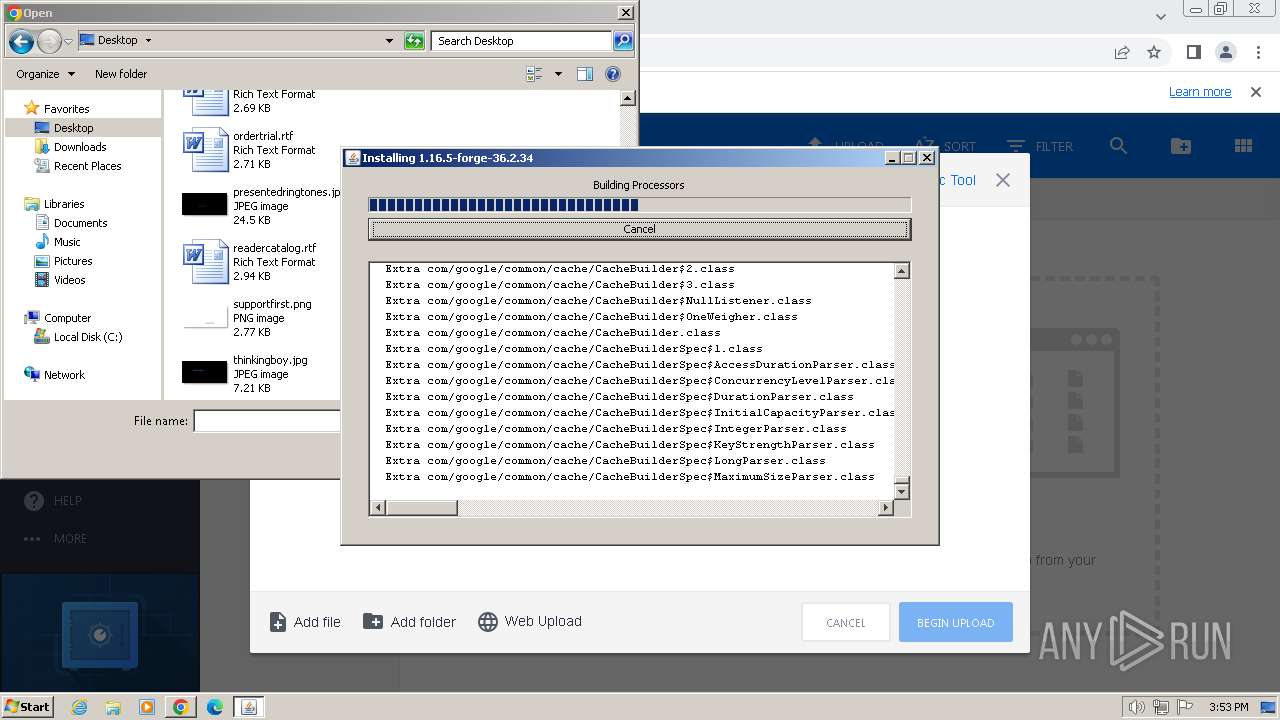Click the Back arrow in Open dialog
1280x720 pixels.
pyautogui.click(x=20, y=41)
